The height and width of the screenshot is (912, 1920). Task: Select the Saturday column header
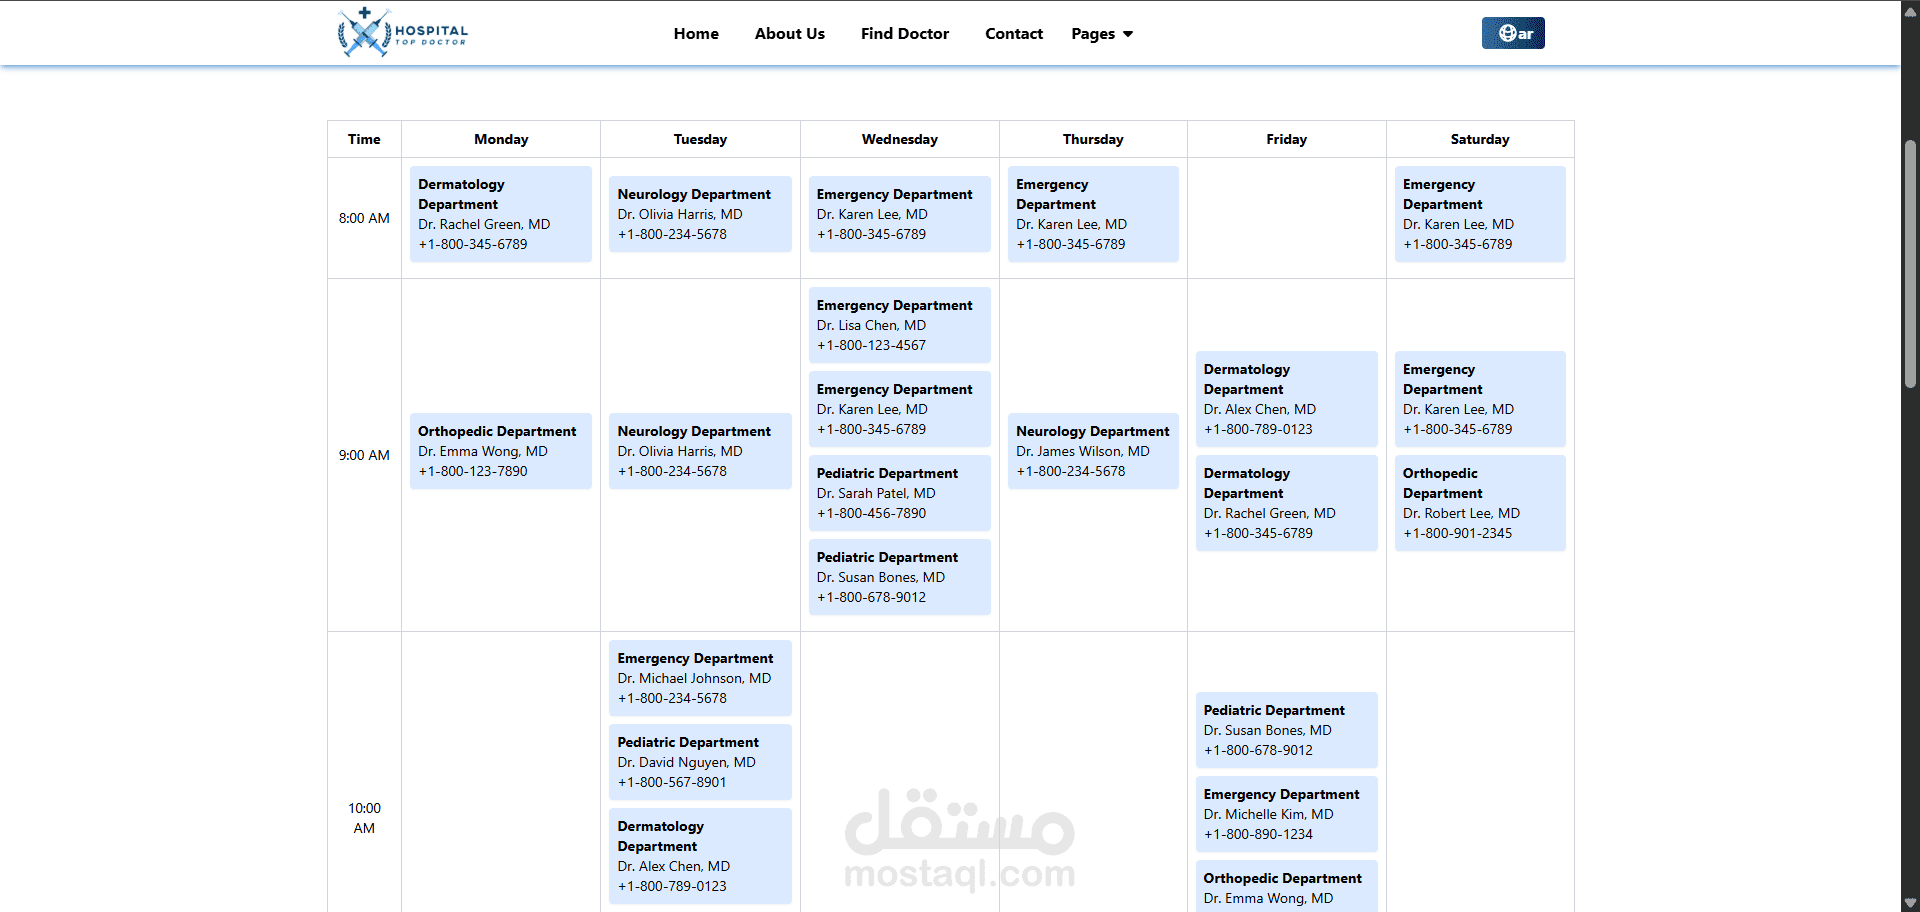coord(1480,139)
